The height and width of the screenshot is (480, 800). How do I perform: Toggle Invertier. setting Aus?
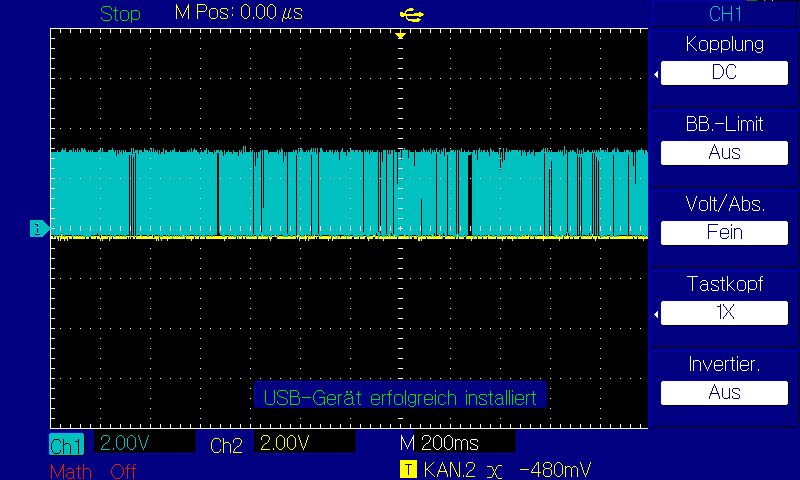pos(724,393)
